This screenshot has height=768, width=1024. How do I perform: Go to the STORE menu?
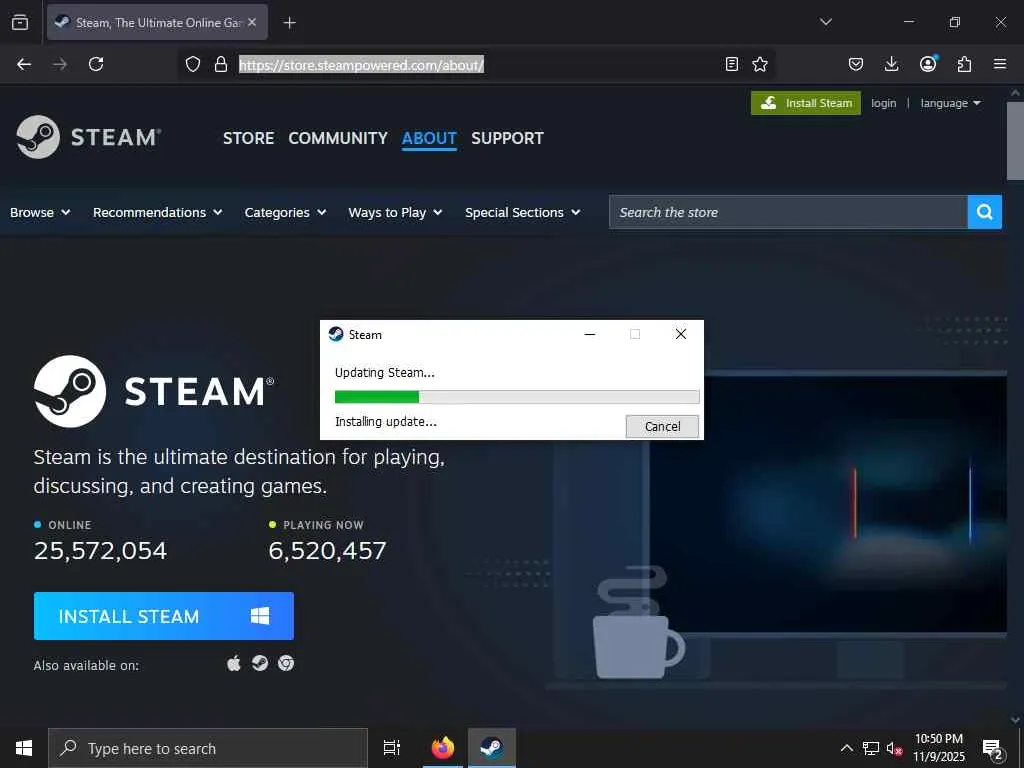[x=248, y=138]
